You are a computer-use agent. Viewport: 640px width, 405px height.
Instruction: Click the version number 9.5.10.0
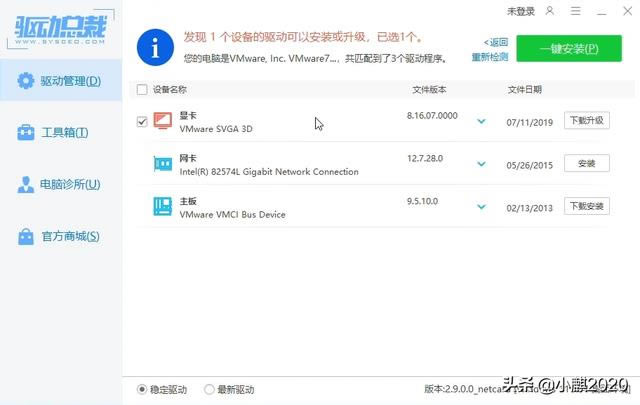pyautogui.click(x=422, y=201)
